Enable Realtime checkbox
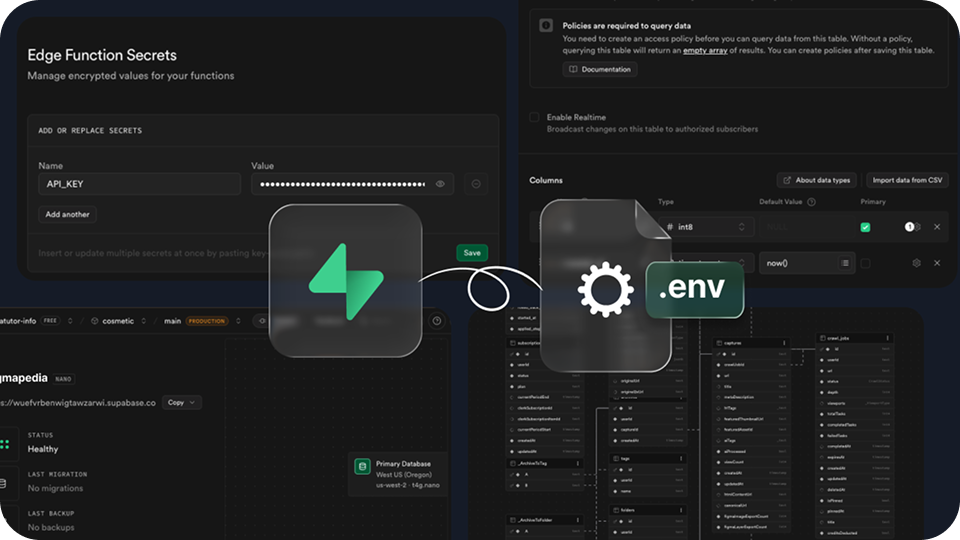Screen dimensions: 960x540 (x=534, y=117)
